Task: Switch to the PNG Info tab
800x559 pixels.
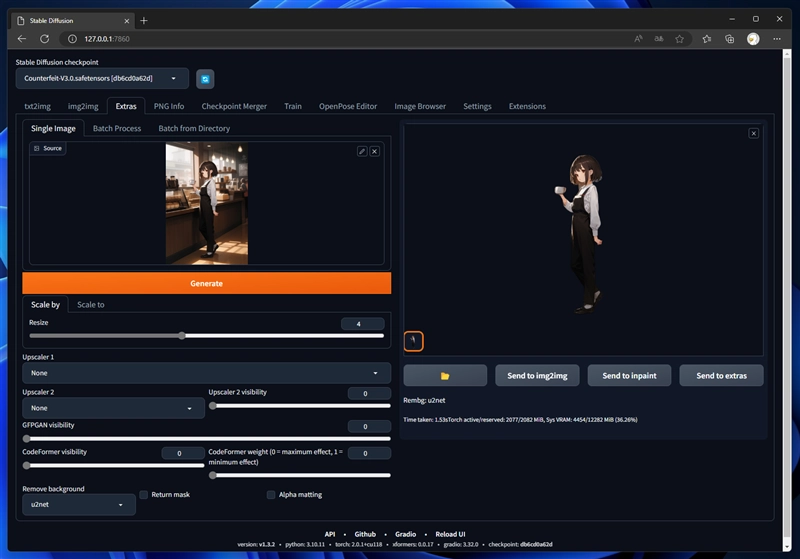Action: pos(169,106)
